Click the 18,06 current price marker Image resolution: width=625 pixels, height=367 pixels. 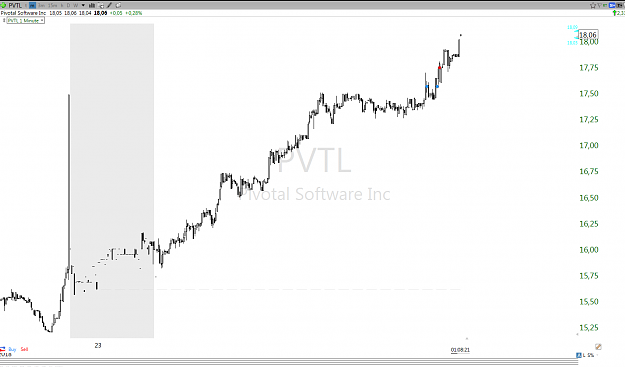(x=588, y=35)
